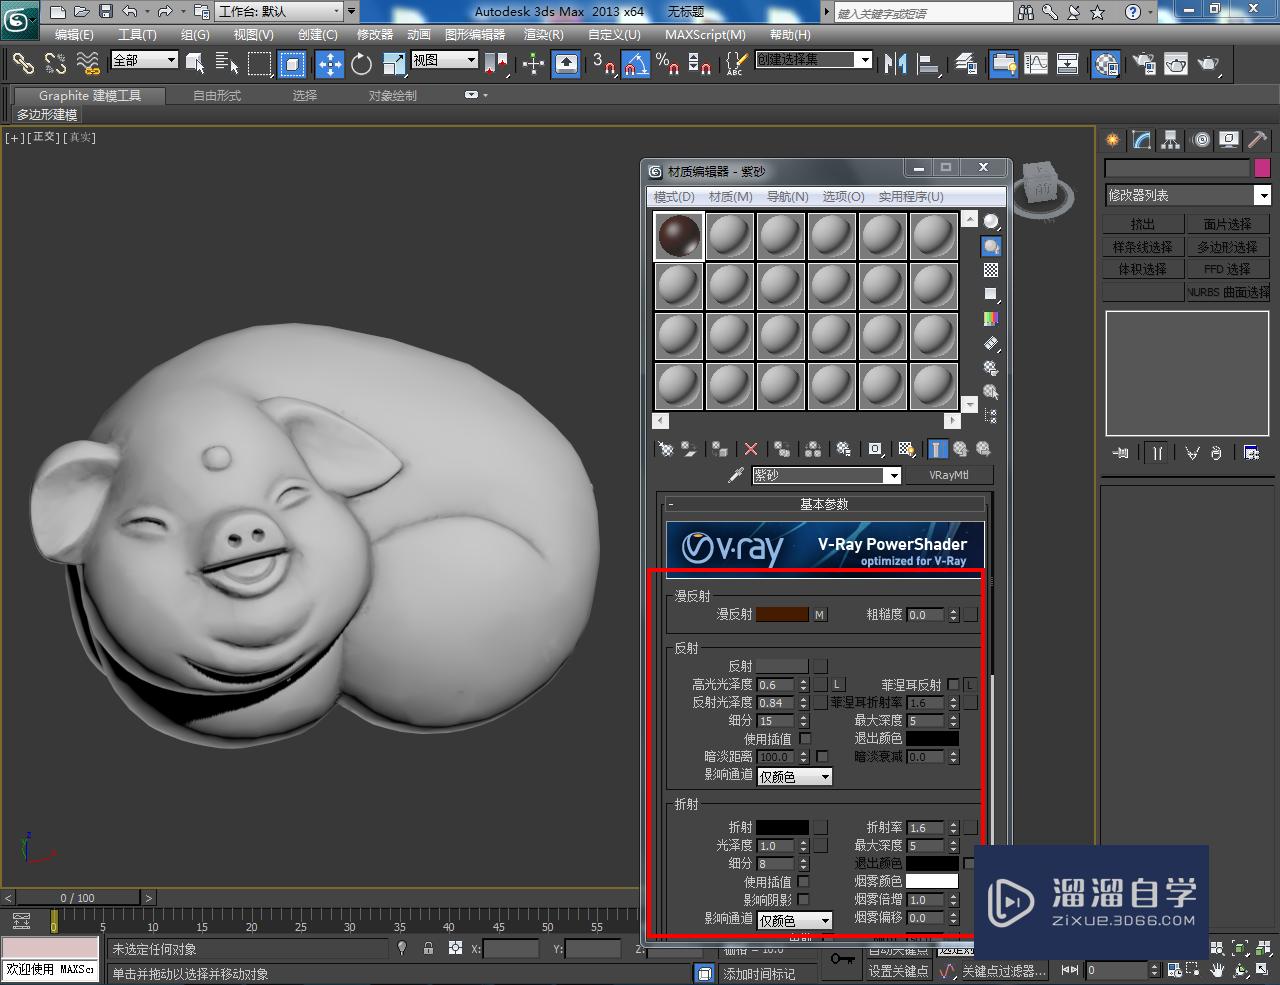Open the MAXScript(M) menu
Screen dimensions: 1280x985
point(705,34)
